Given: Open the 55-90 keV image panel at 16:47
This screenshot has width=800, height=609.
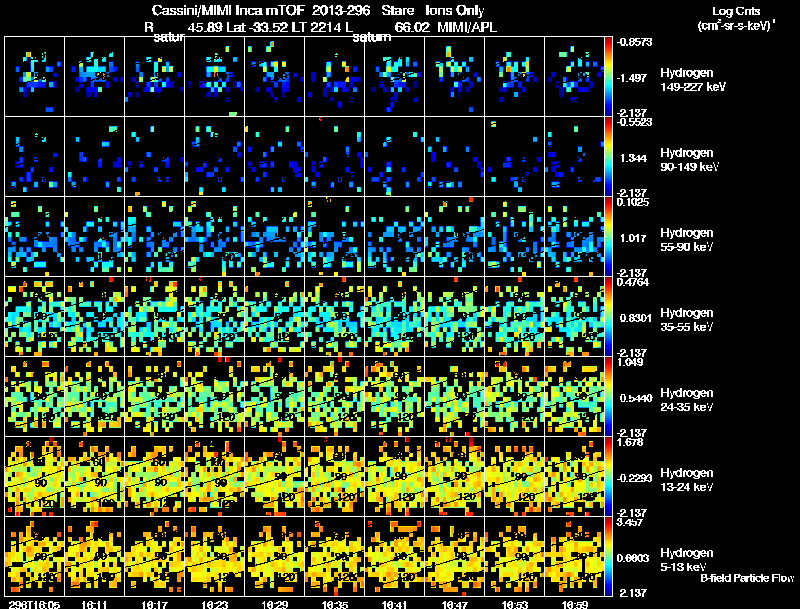Looking at the screenshot, I should click(455, 237).
